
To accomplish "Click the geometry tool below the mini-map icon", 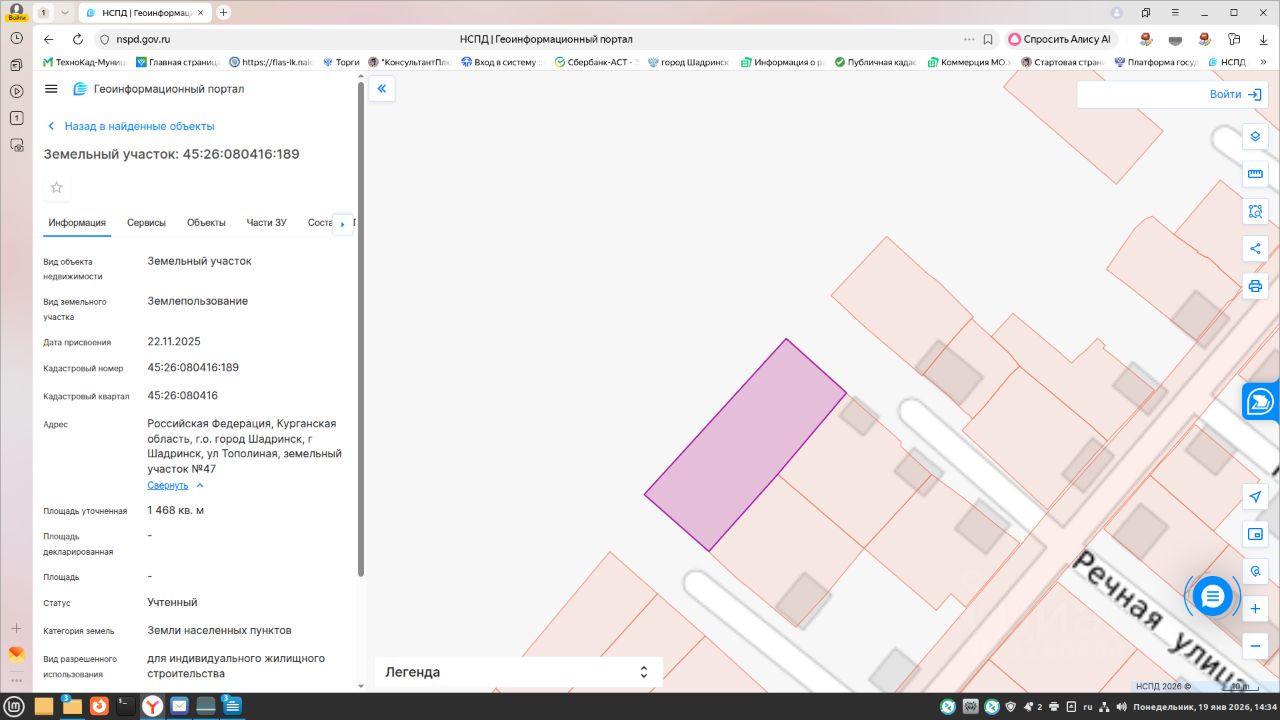I will [x=1255, y=572].
